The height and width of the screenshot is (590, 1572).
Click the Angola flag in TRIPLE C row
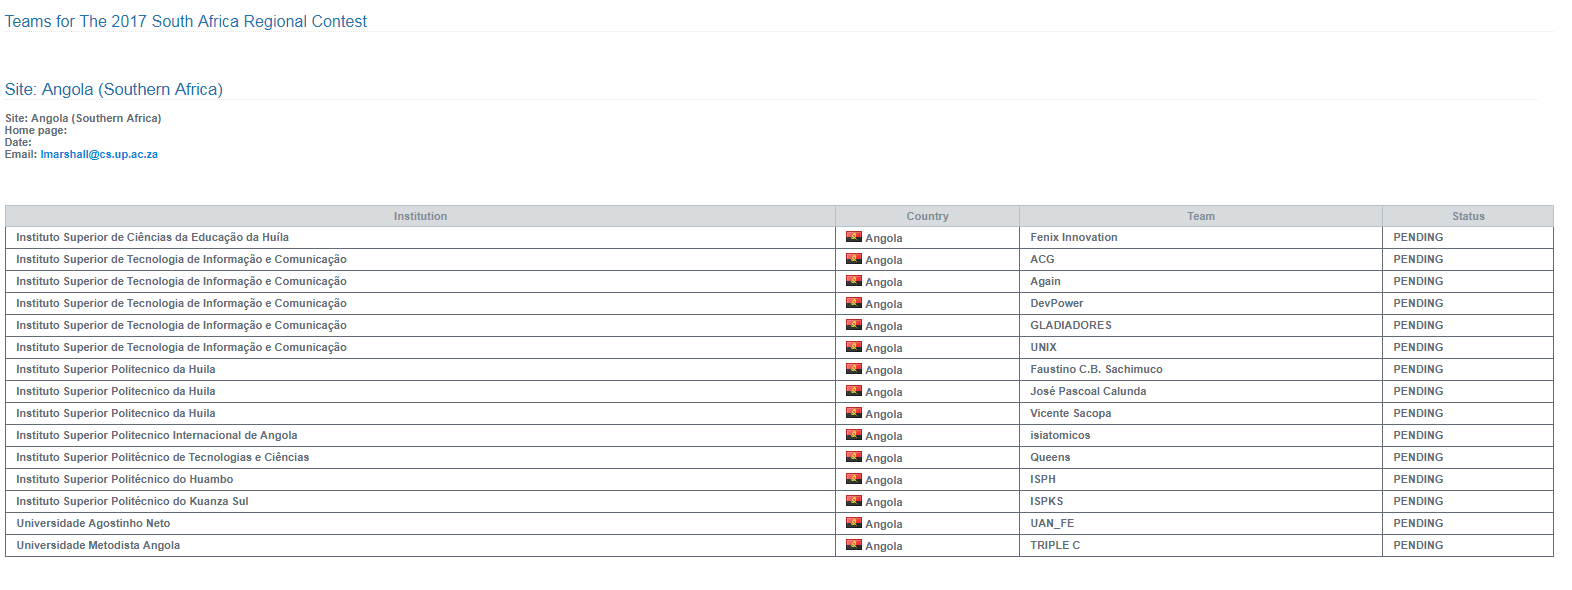coord(854,545)
